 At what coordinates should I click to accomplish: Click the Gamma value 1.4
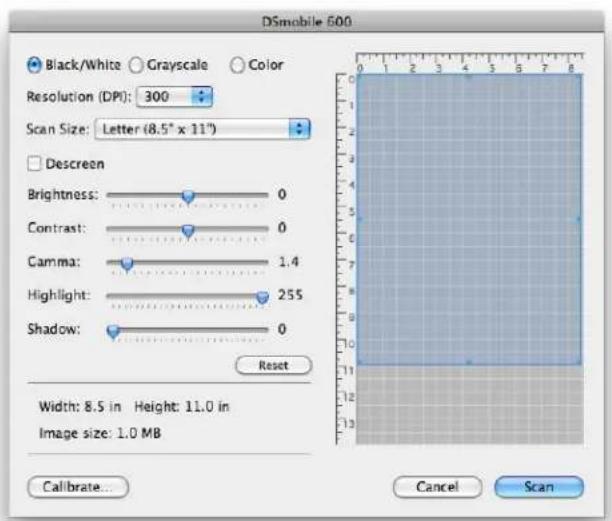coord(289,262)
